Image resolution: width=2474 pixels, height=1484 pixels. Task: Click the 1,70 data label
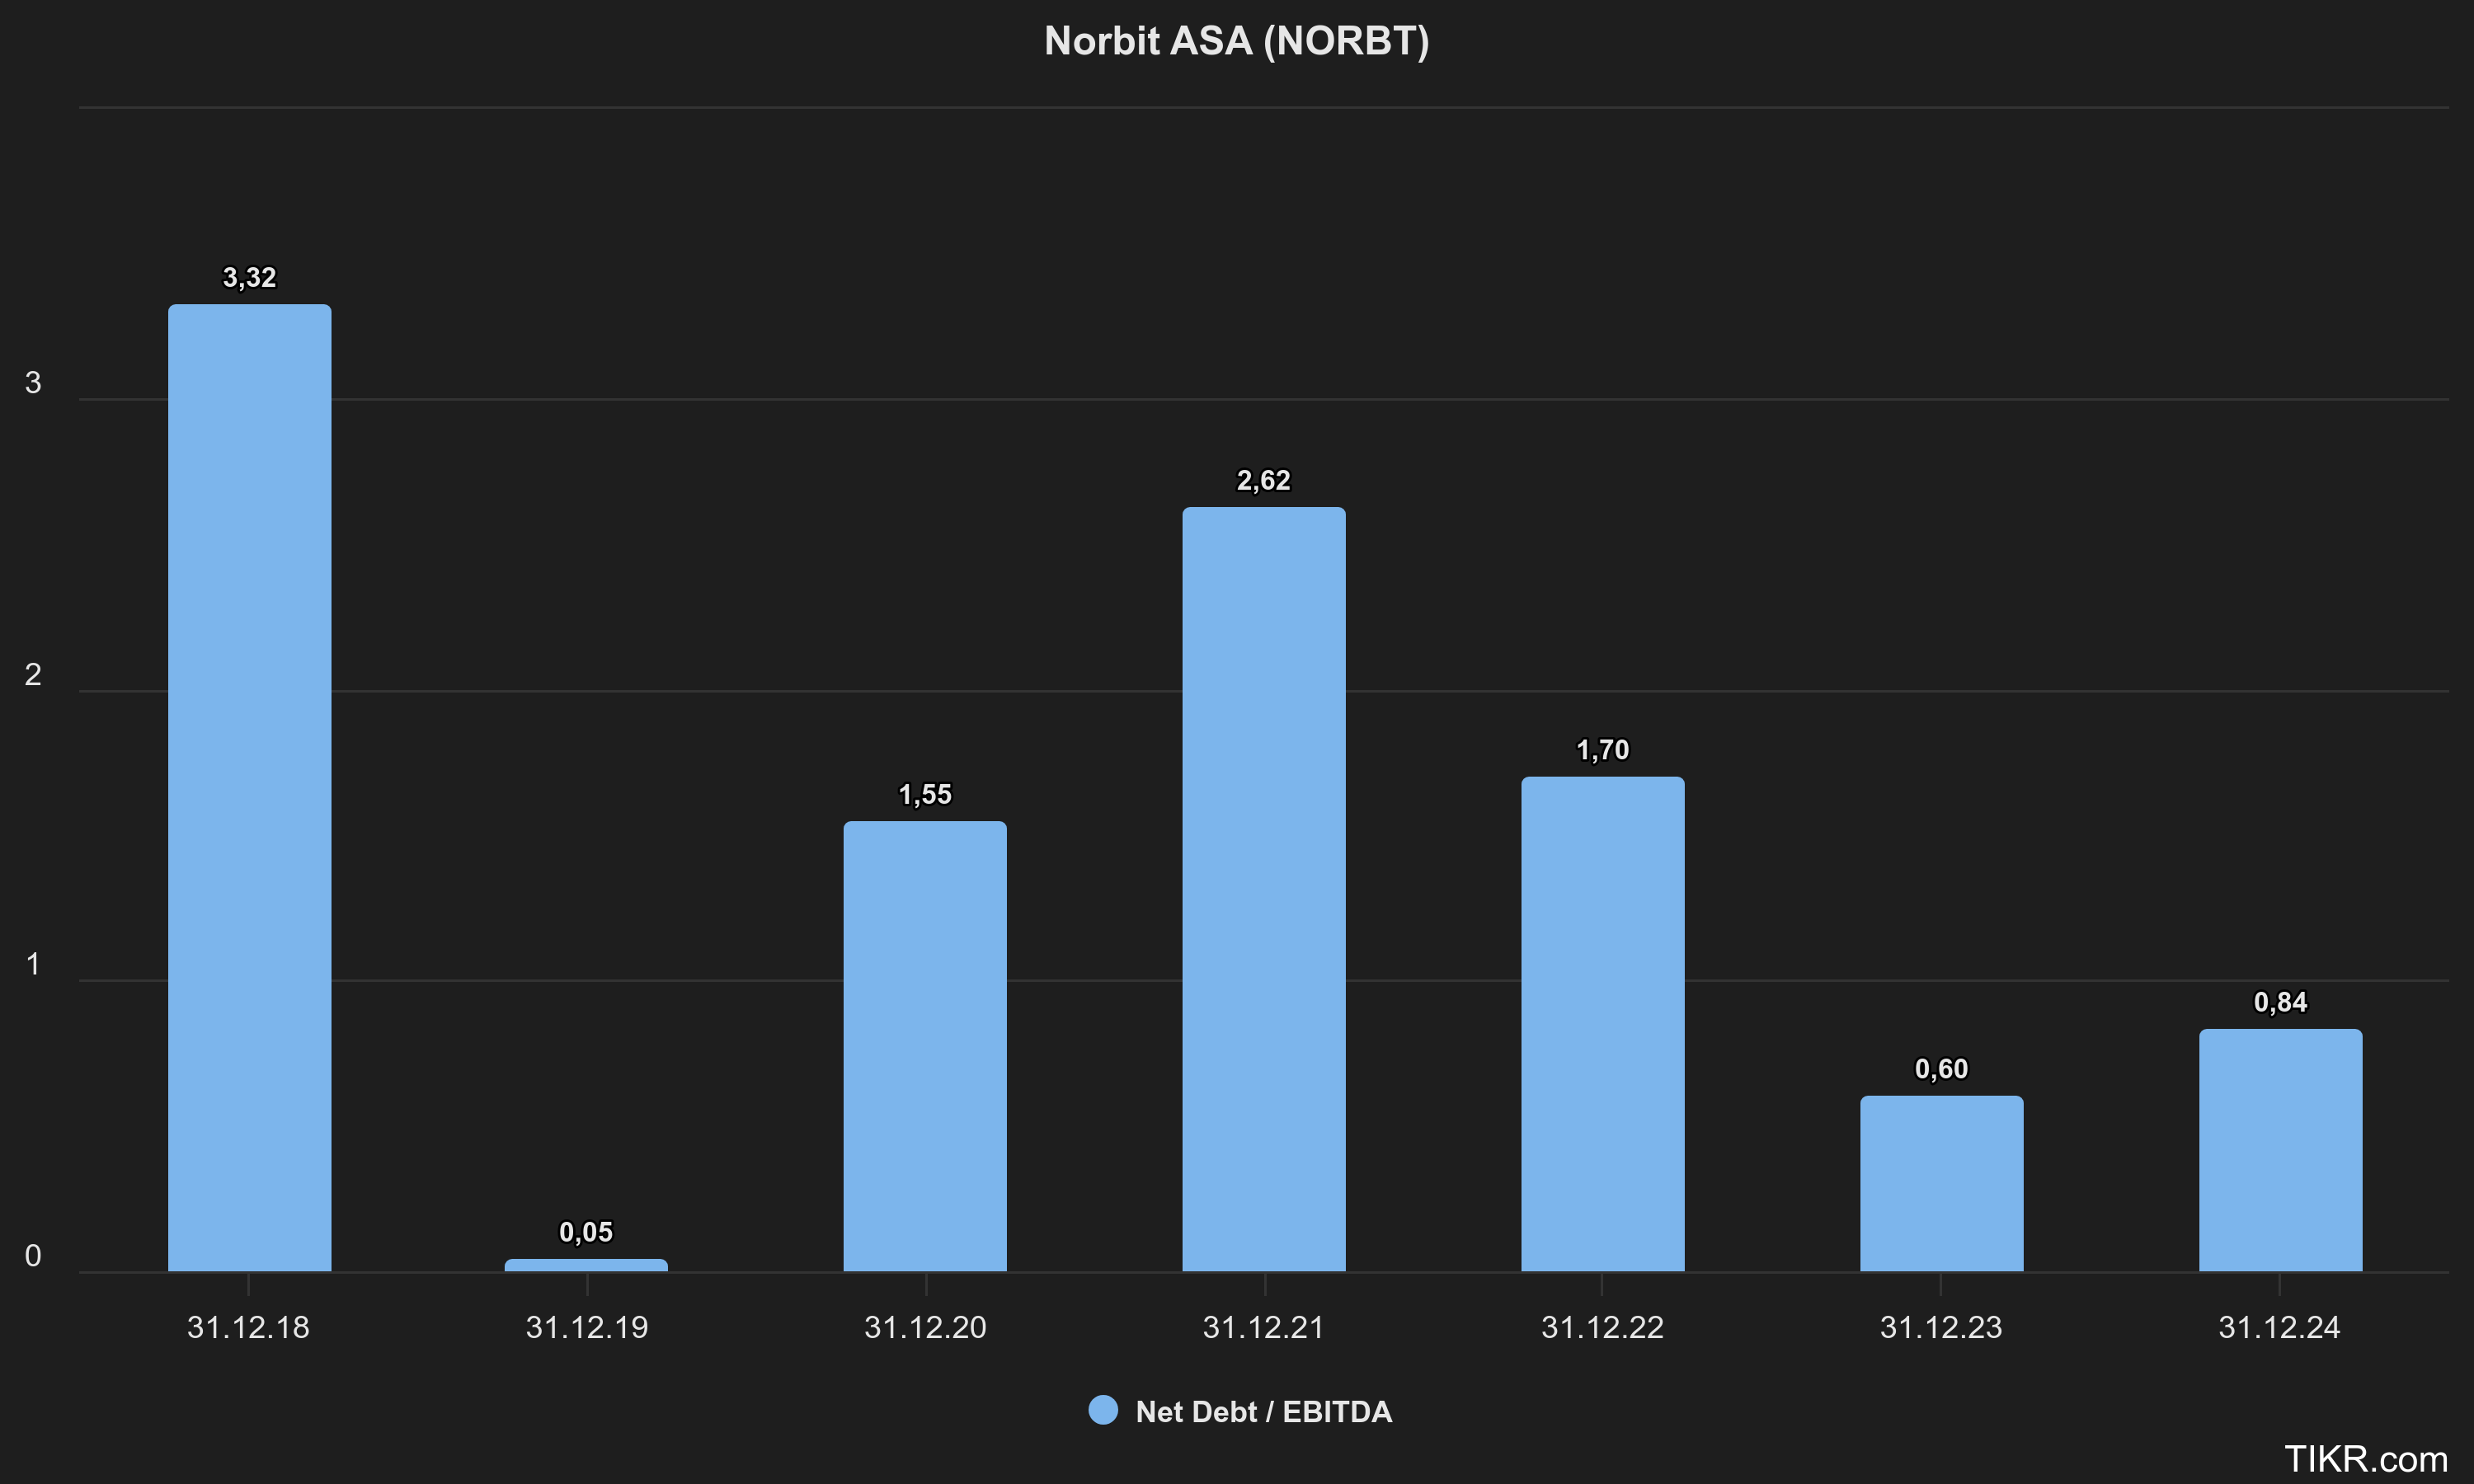[x=1602, y=750]
